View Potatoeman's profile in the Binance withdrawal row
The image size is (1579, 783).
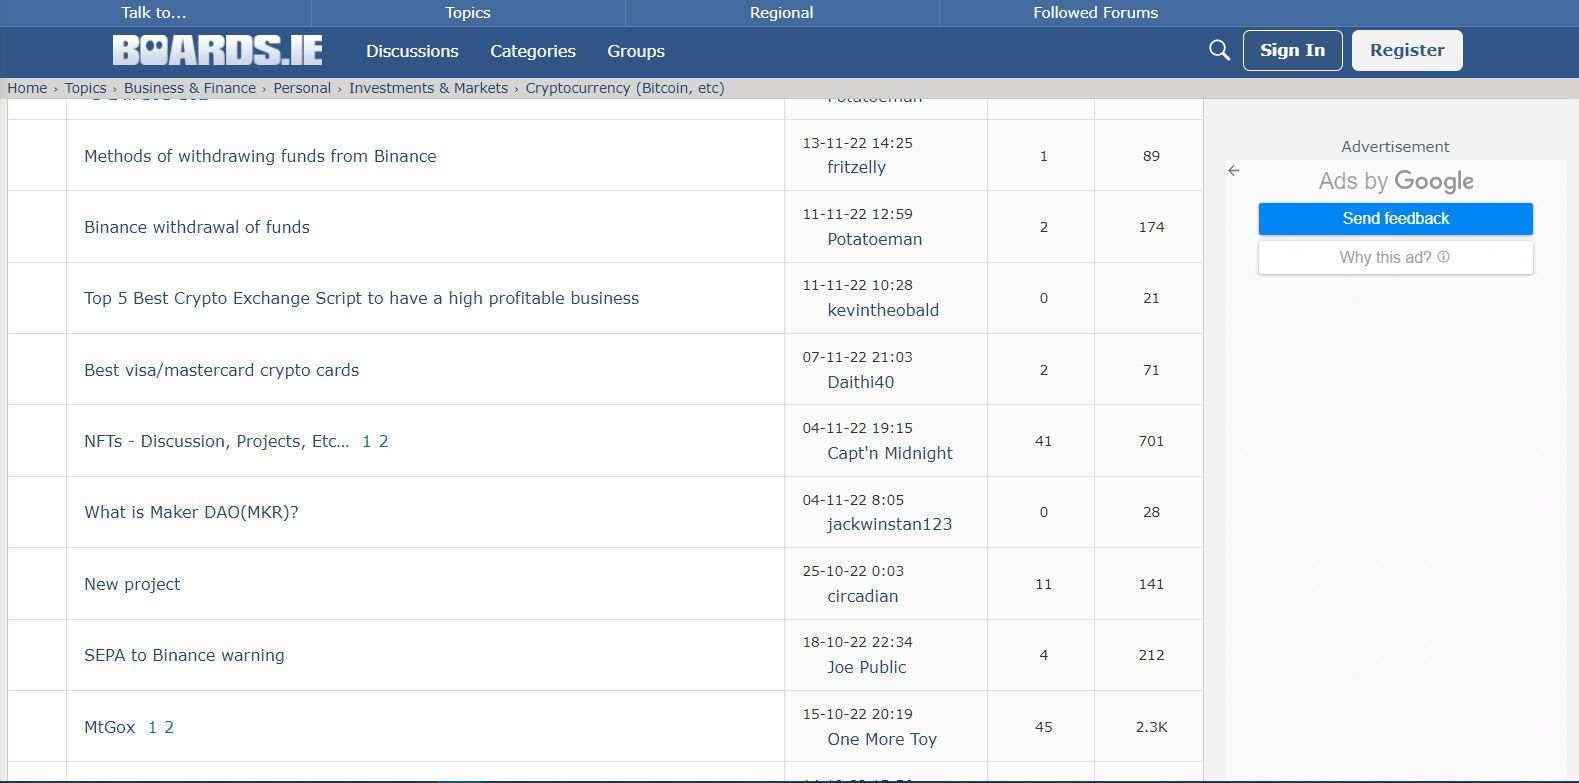(x=874, y=239)
